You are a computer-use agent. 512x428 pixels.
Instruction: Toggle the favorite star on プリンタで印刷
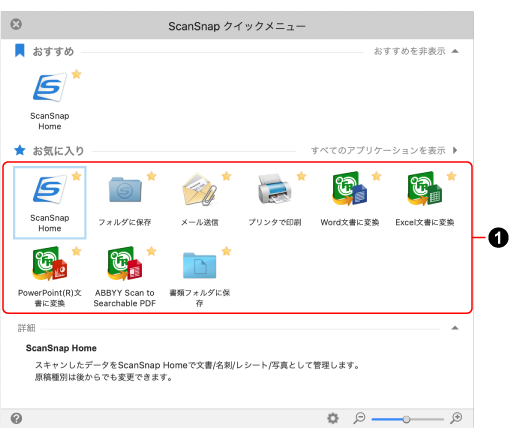pyautogui.click(x=302, y=176)
